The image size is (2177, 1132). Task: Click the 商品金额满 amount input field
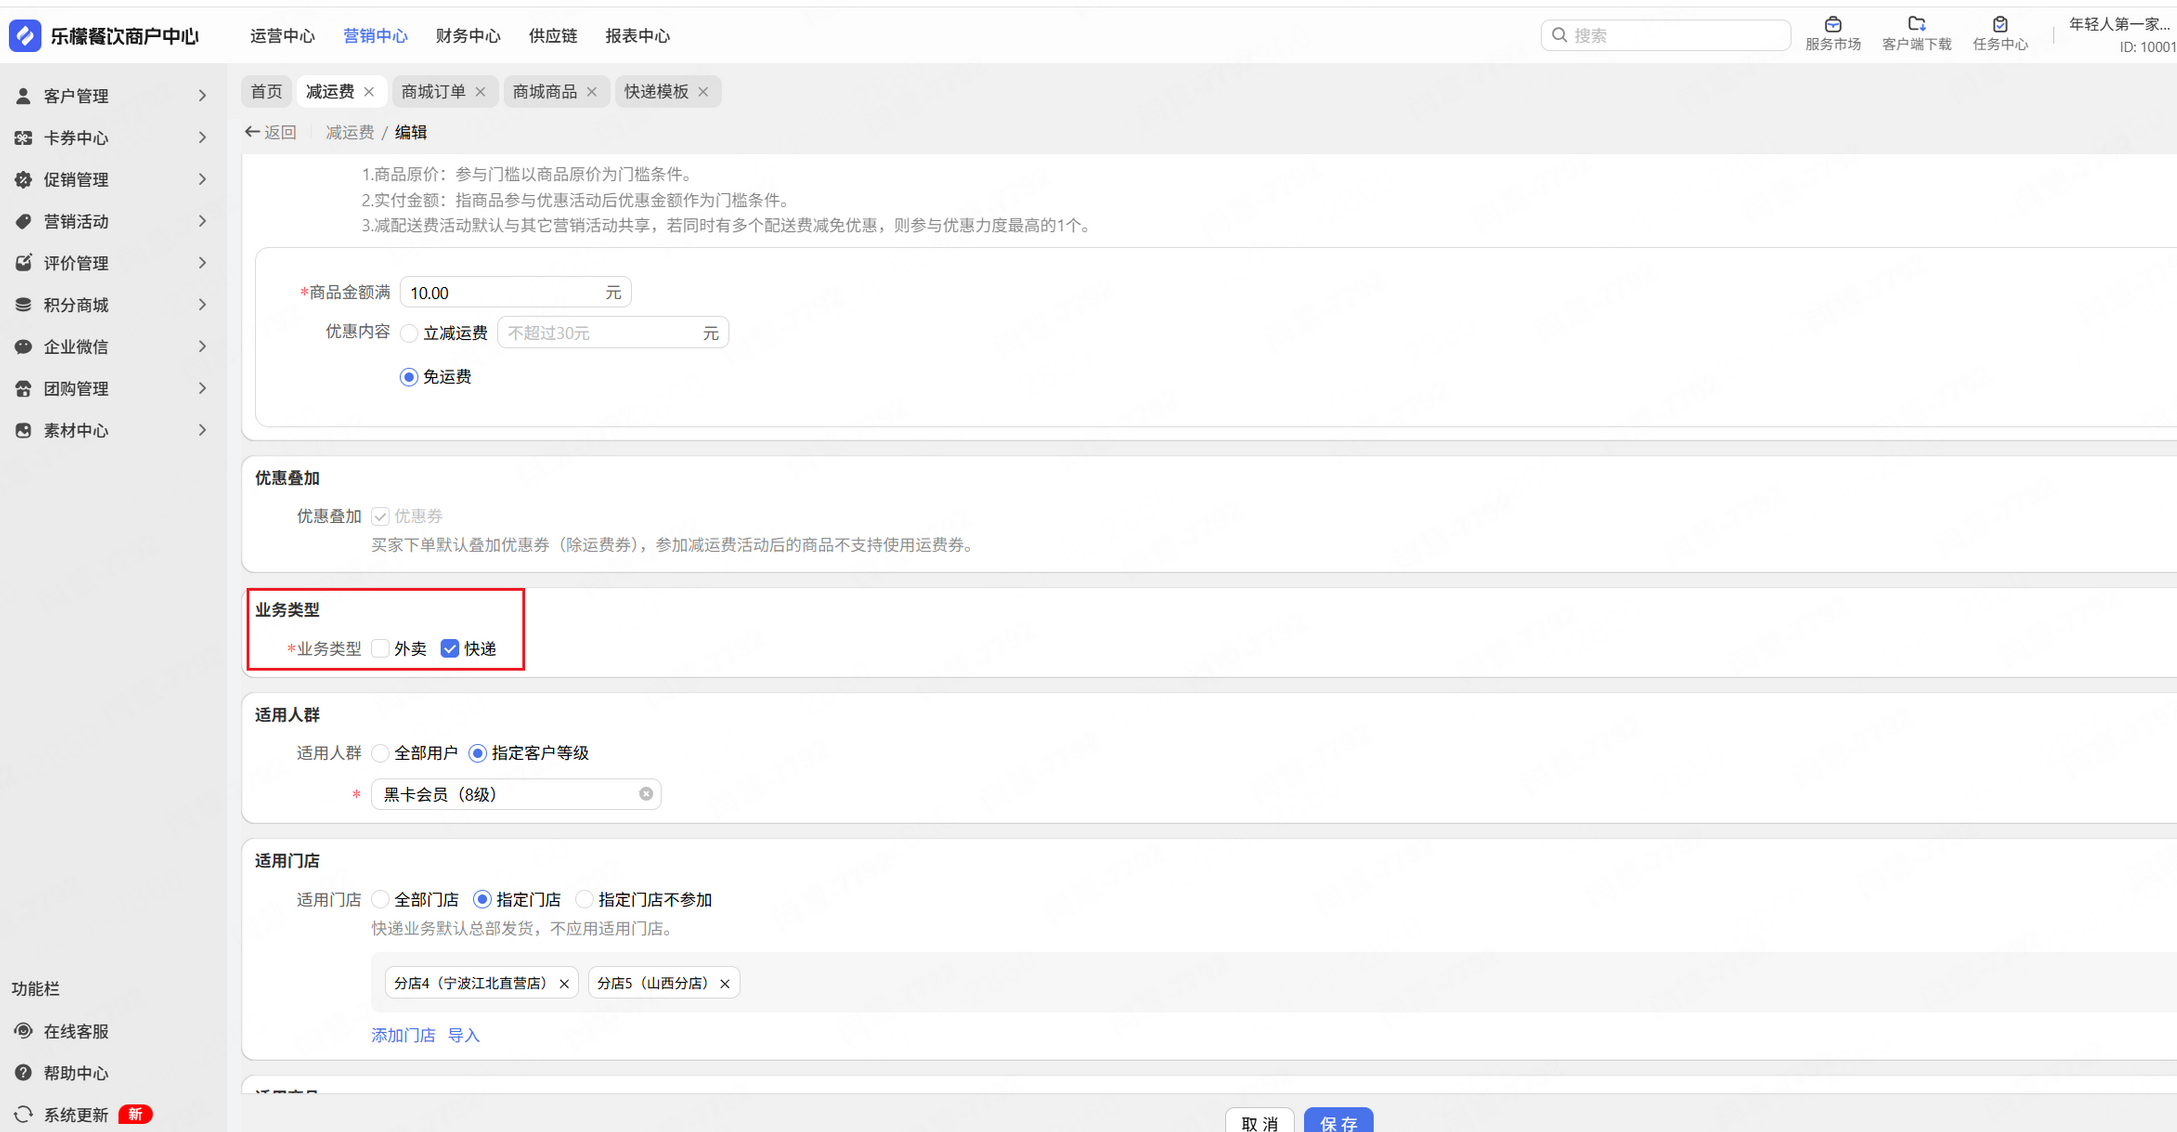[x=500, y=293]
